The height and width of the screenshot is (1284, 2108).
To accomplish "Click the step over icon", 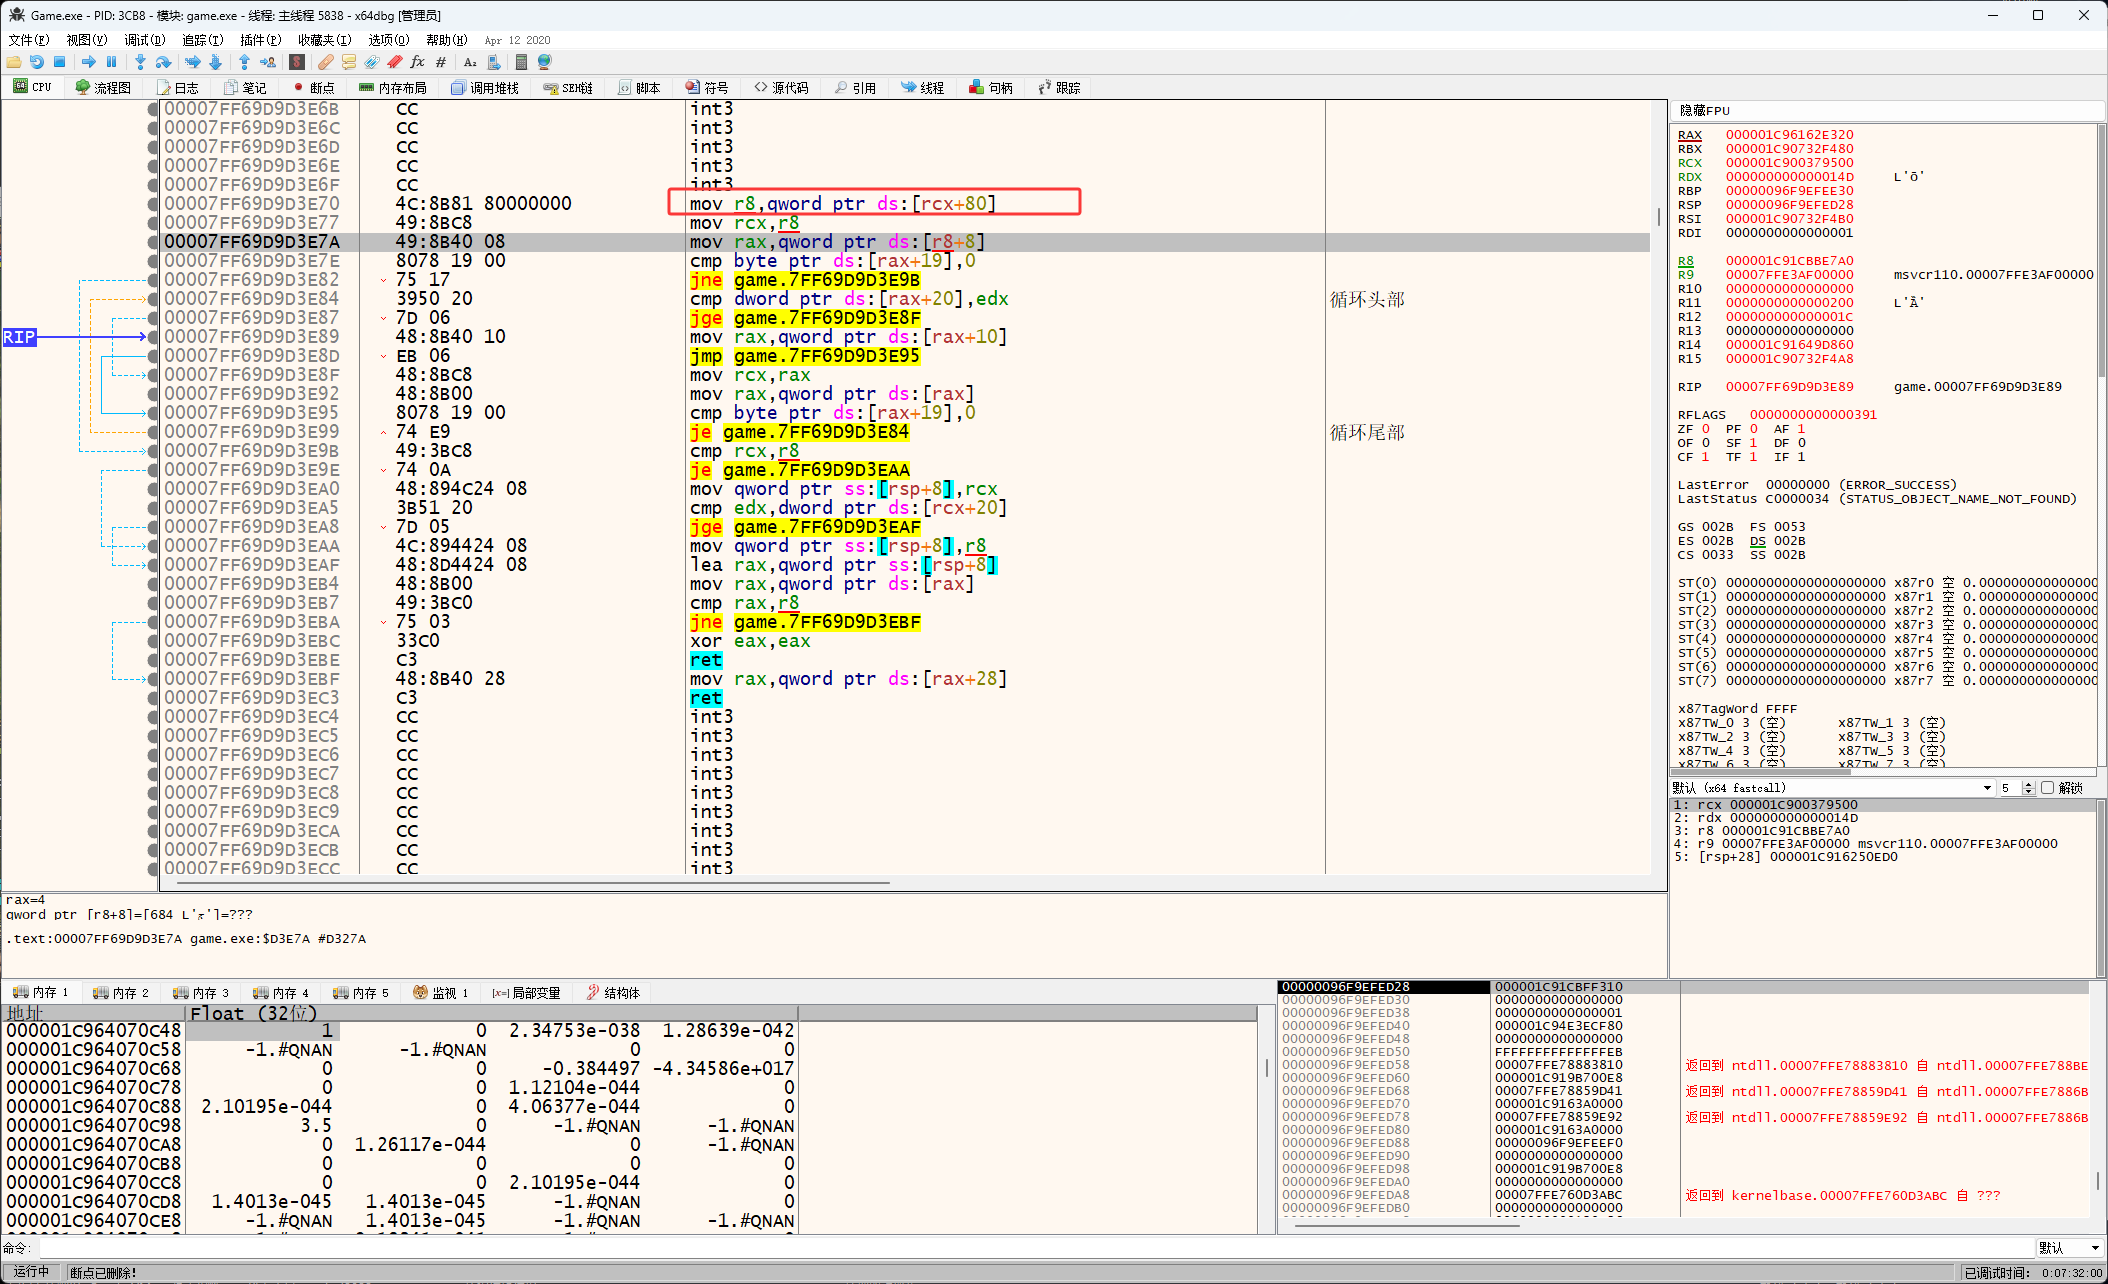I will click(163, 62).
